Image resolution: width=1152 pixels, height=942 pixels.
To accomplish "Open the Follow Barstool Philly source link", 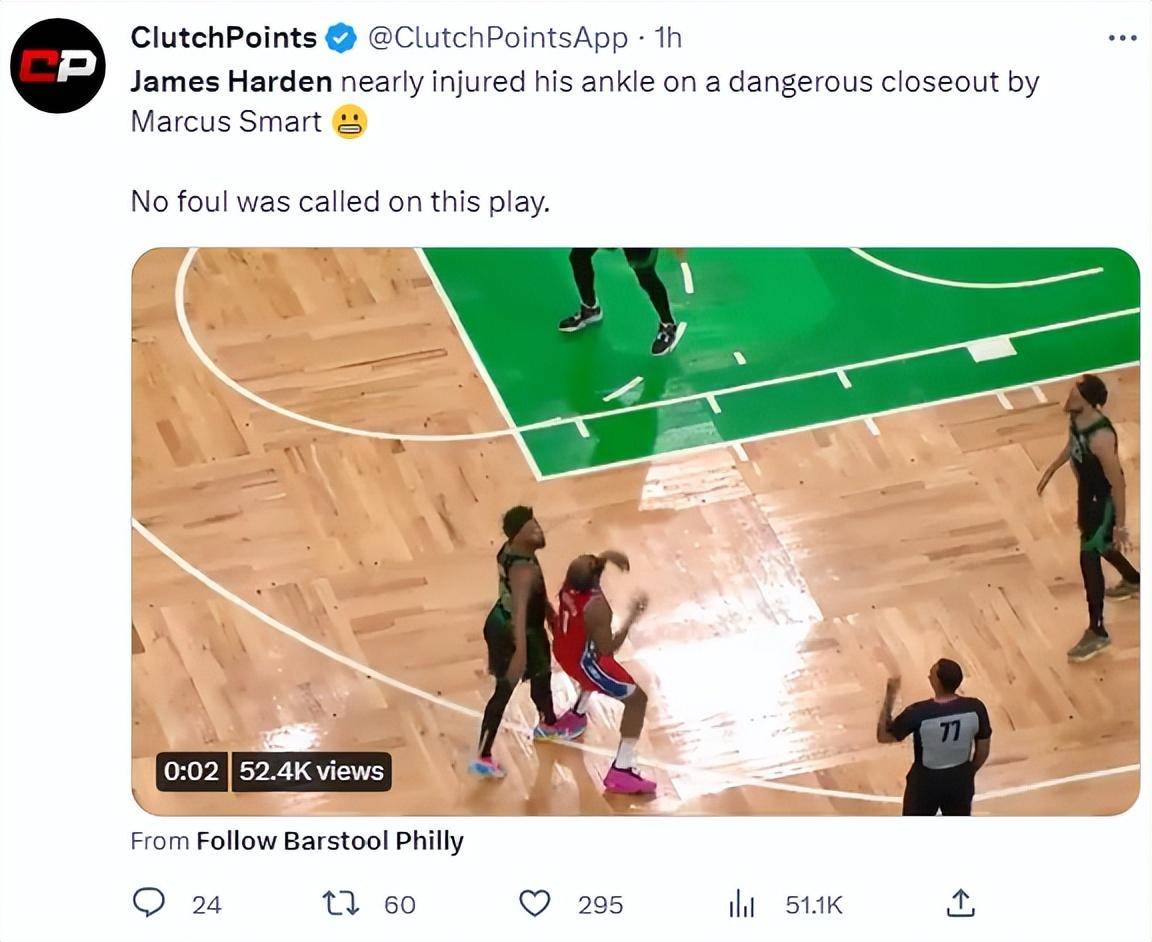I will coord(330,841).
